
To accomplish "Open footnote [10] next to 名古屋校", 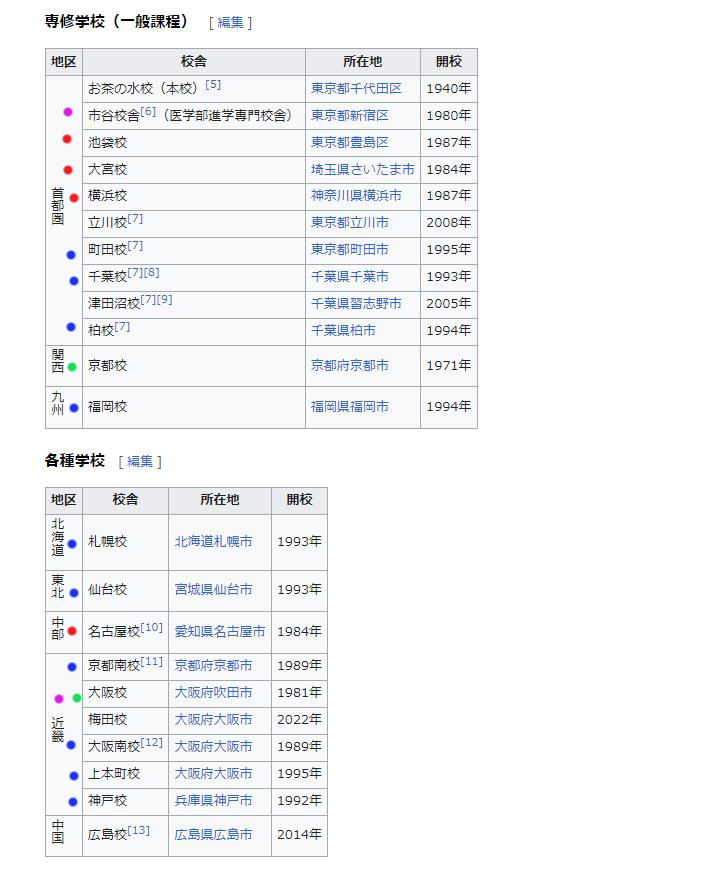I will pos(151,627).
